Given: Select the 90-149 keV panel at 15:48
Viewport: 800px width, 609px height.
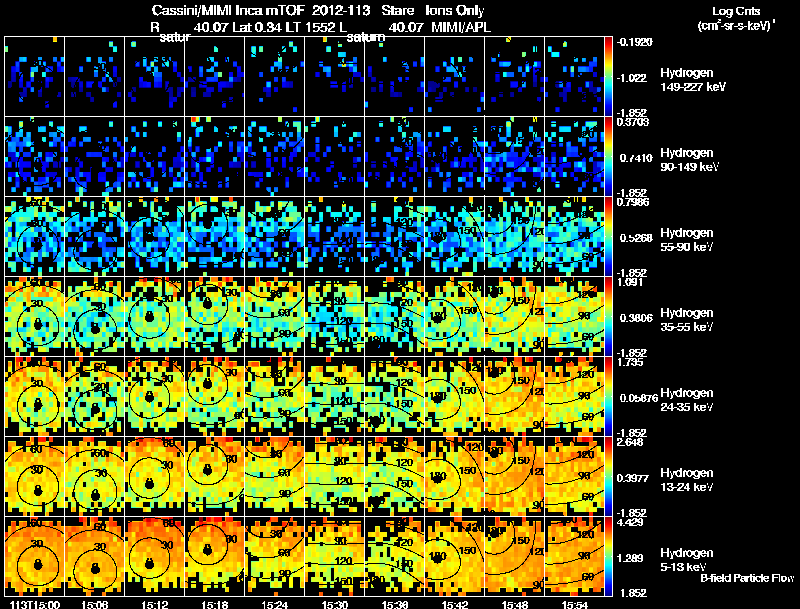Looking at the screenshot, I should pyautogui.click(x=514, y=157).
